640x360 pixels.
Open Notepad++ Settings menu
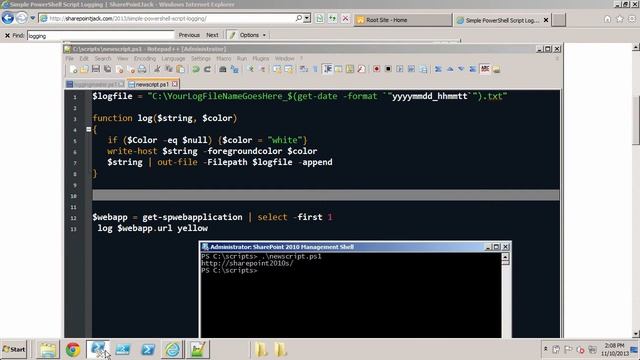(200, 58)
